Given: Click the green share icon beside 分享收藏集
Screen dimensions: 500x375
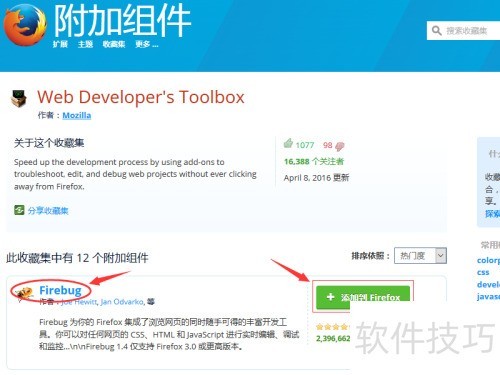Looking at the screenshot, I should pos(19,210).
